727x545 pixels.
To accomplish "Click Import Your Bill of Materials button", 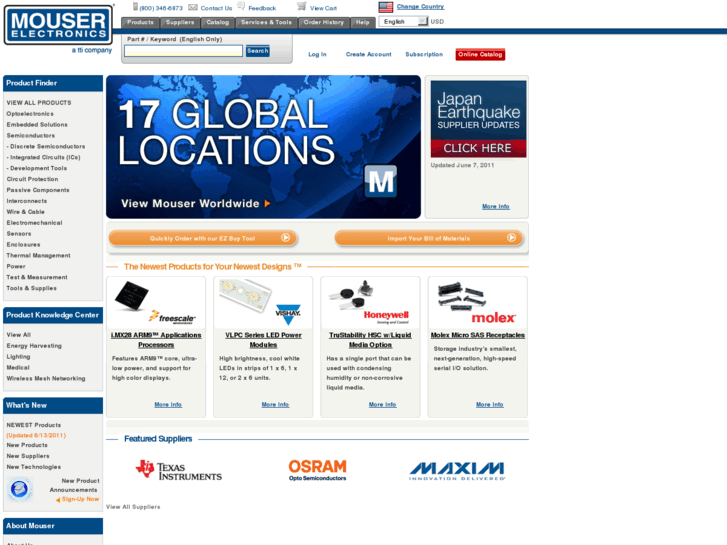I will [x=428, y=238].
